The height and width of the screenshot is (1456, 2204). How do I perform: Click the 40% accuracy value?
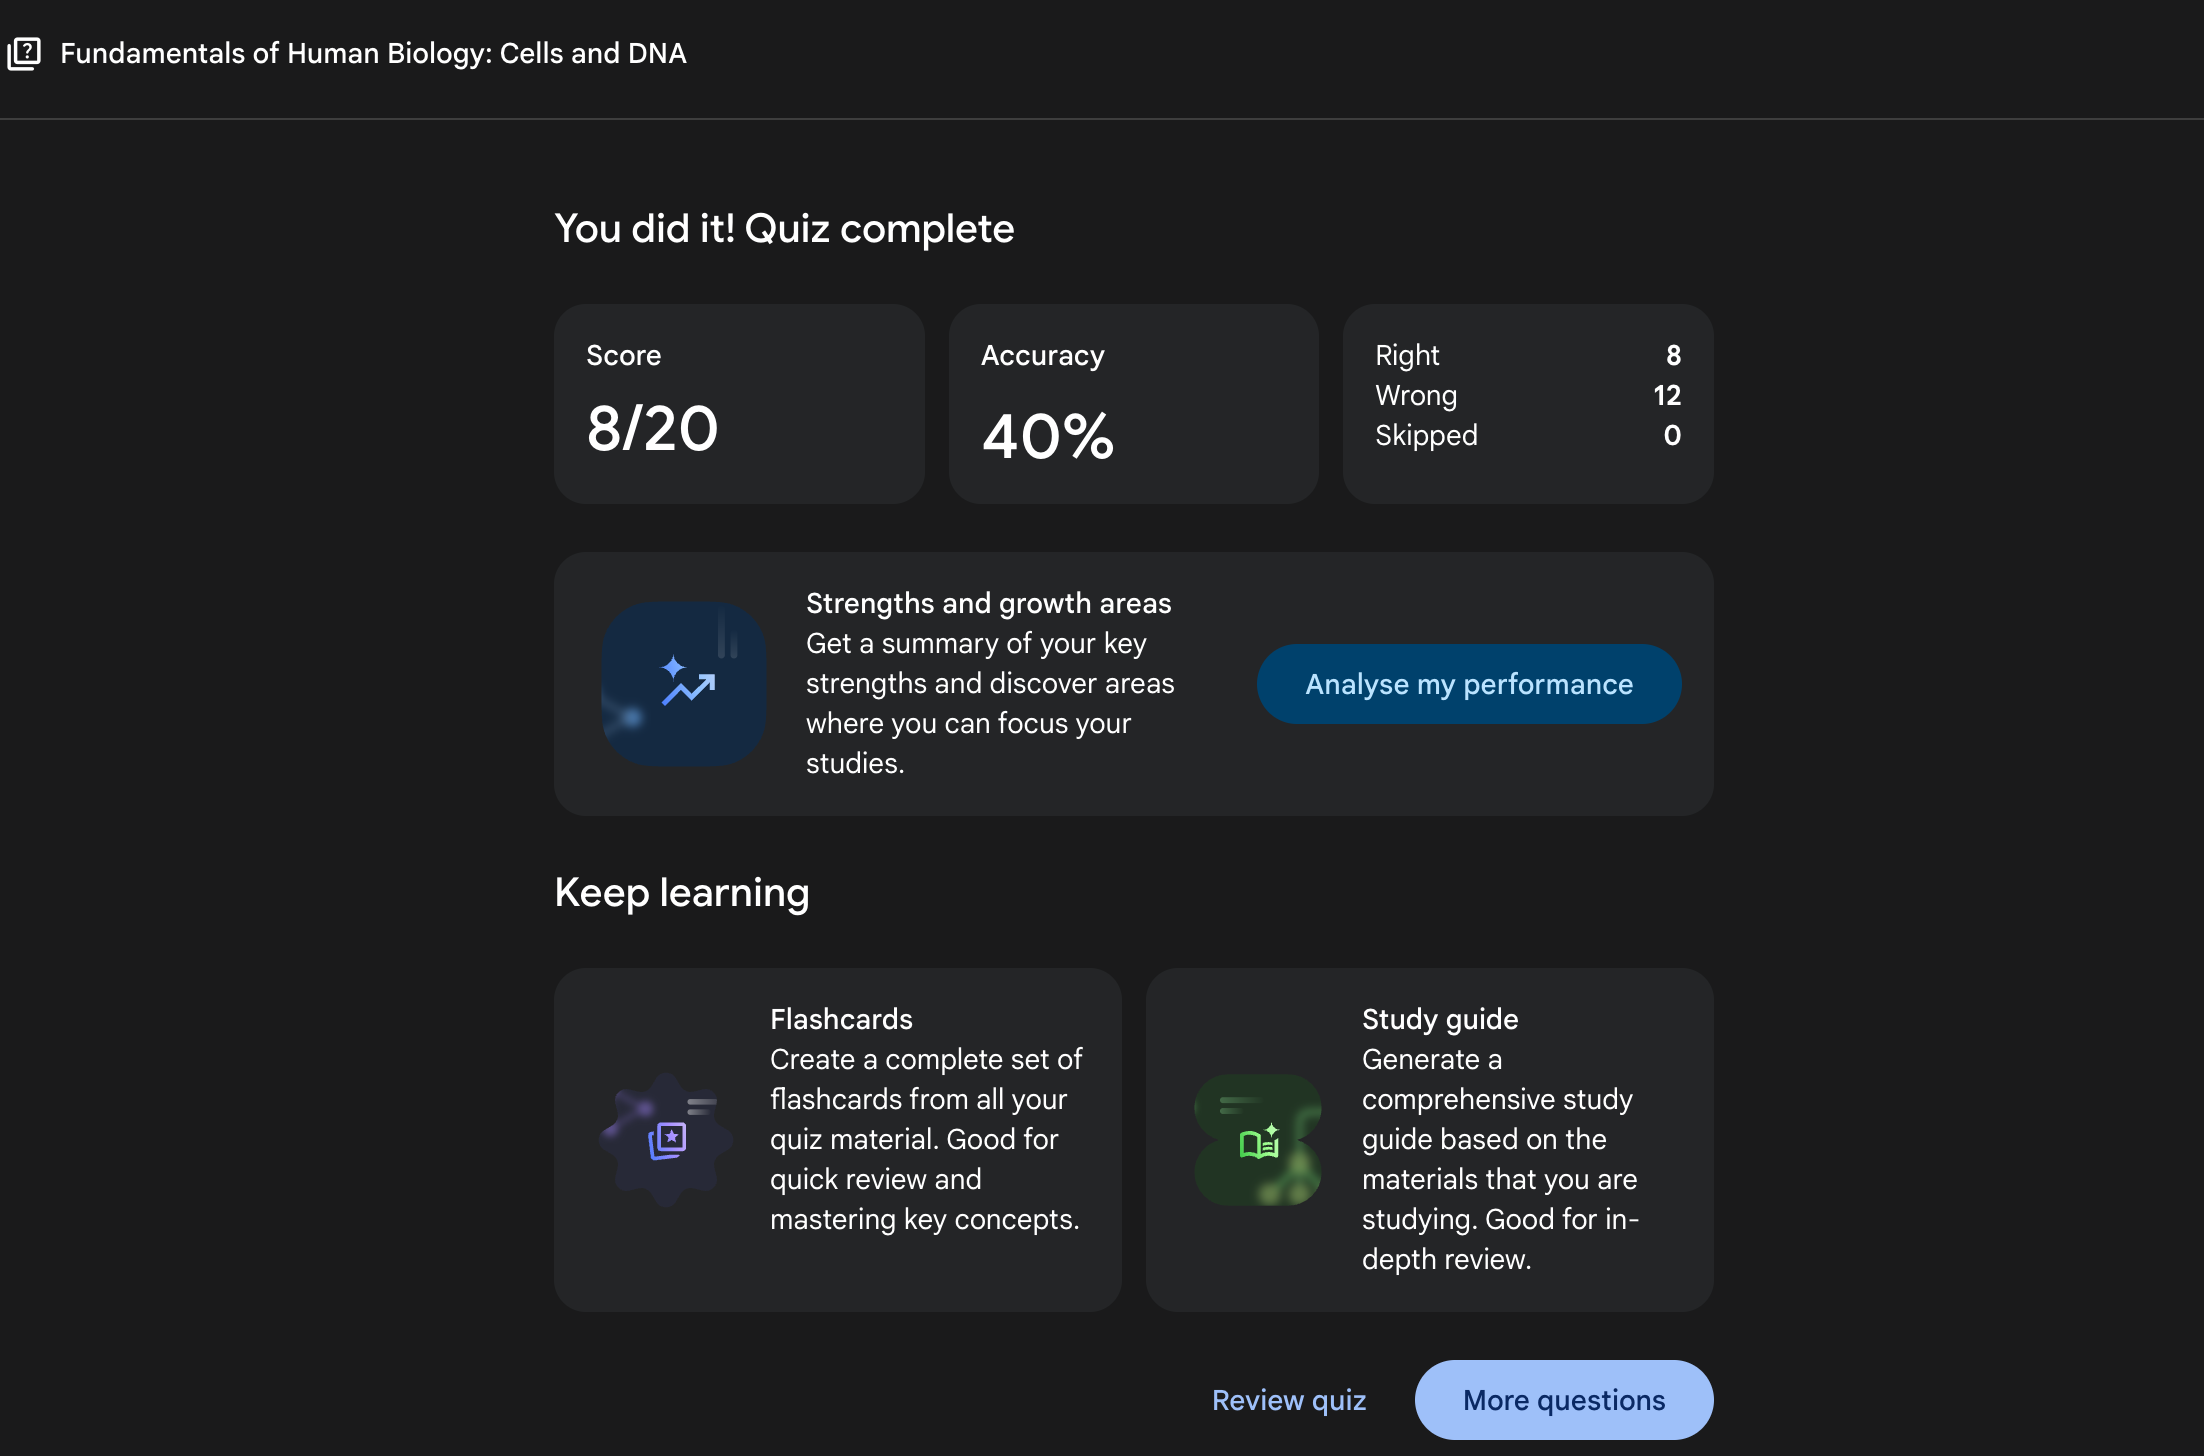tap(1047, 434)
